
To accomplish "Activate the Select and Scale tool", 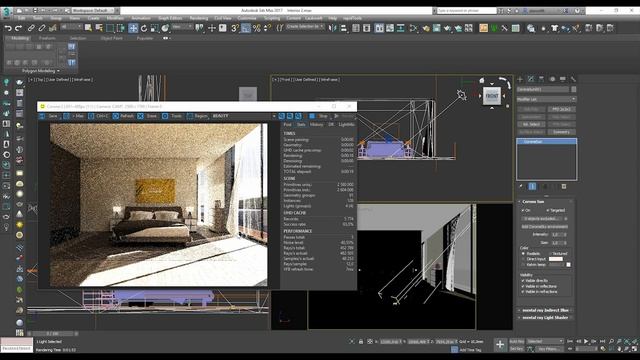I will (154, 28).
